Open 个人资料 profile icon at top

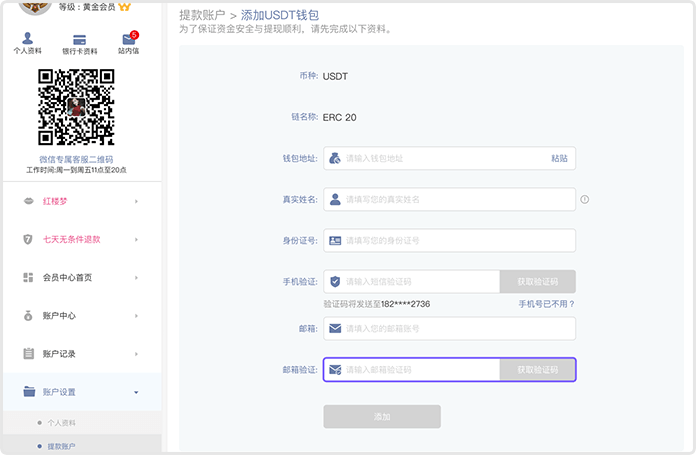pyautogui.click(x=28, y=38)
